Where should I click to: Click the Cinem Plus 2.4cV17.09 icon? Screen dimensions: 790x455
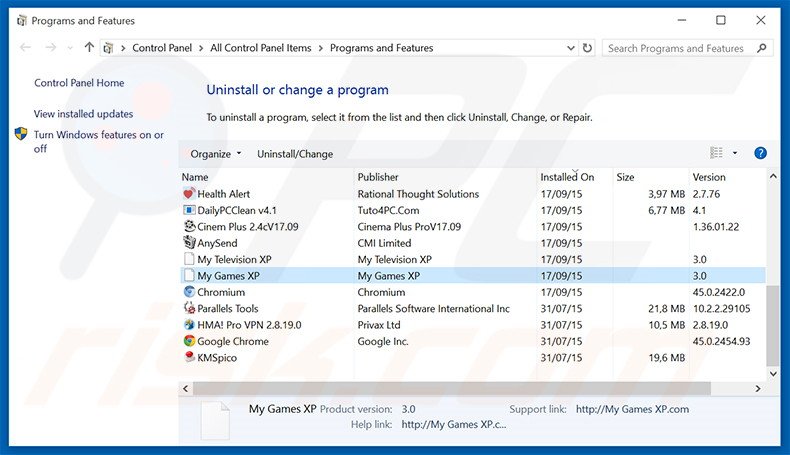pyautogui.click(x=189, y=226)
